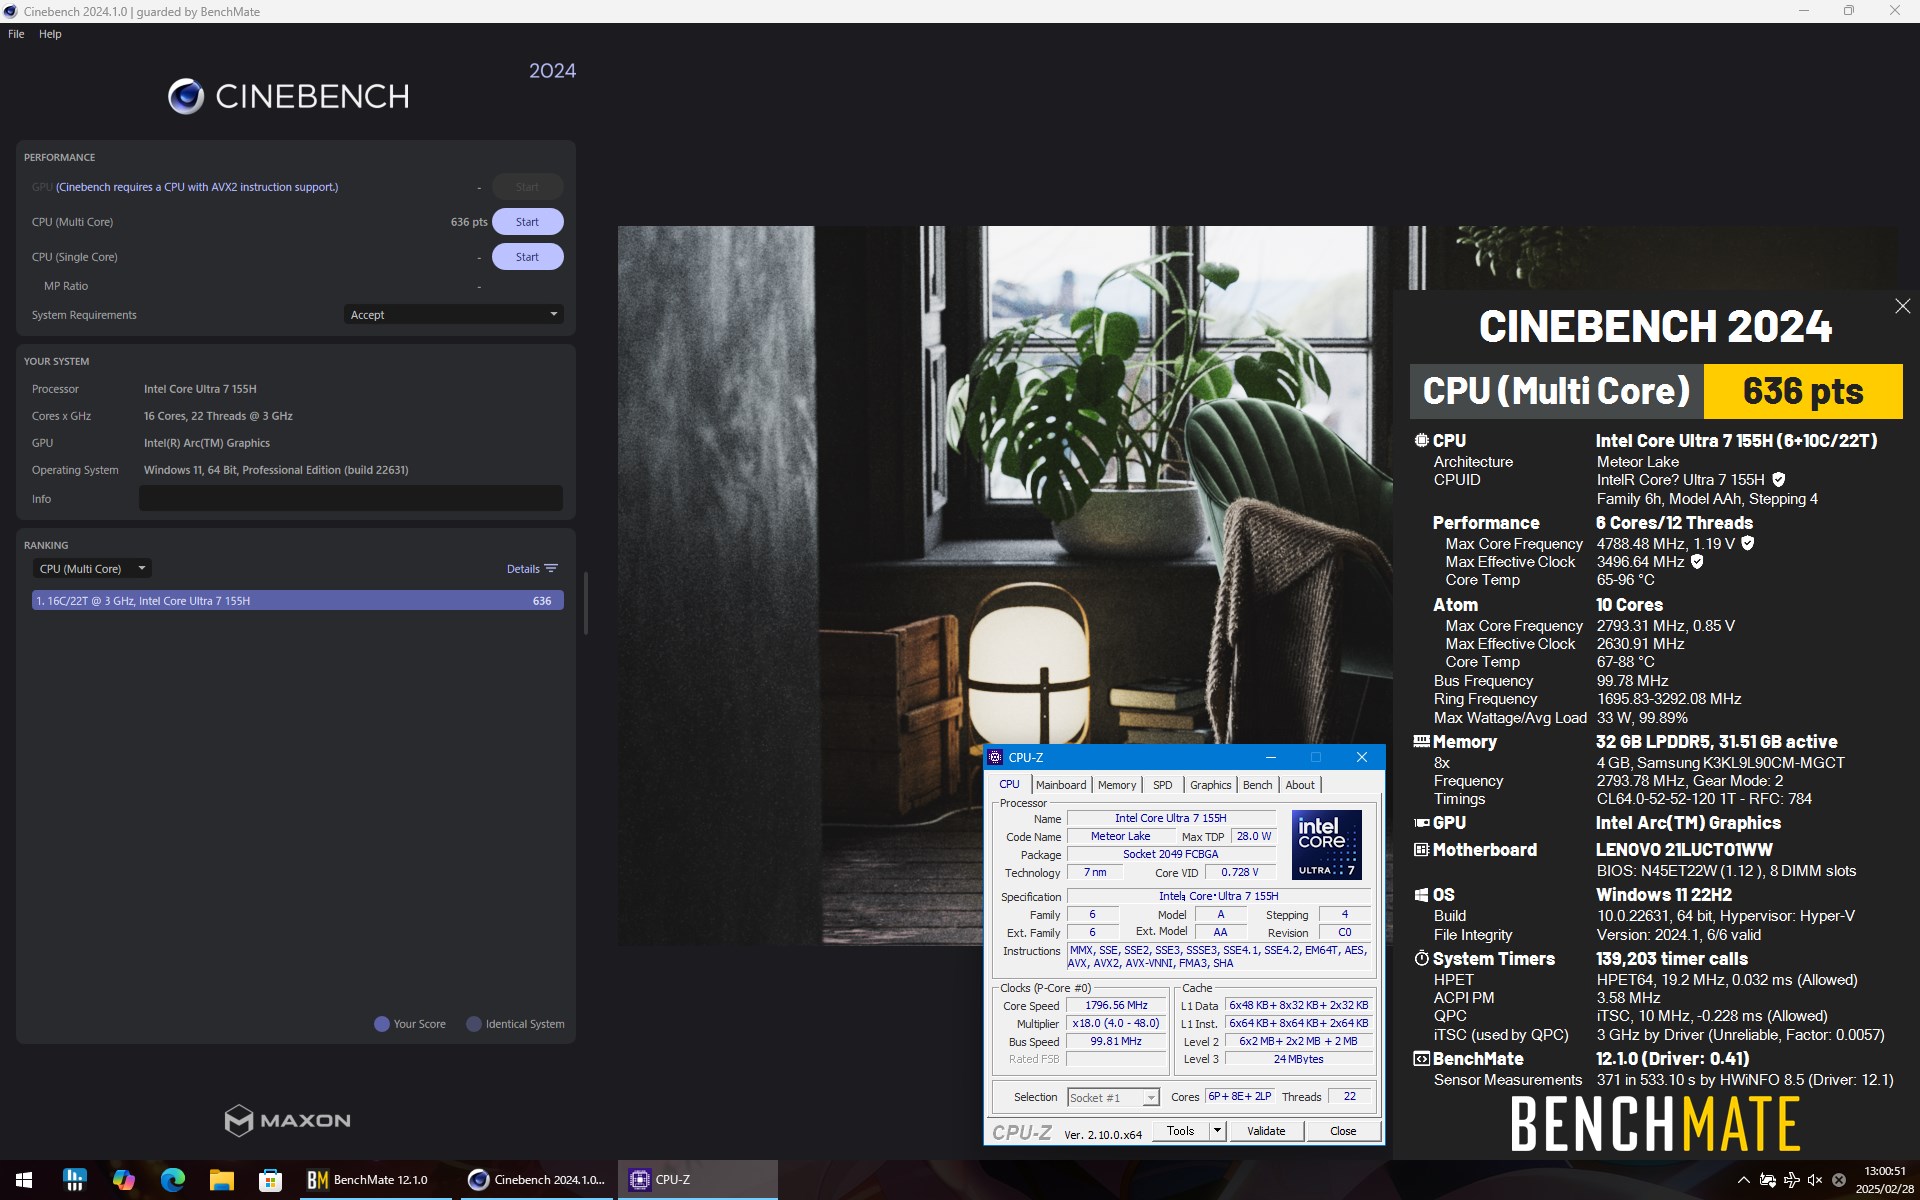Click the Intel Core Ultra 7 badge in CPU-Z
This screenshot has width=1920, height=1200.
pyautogui.click(x=1326, y=844)
